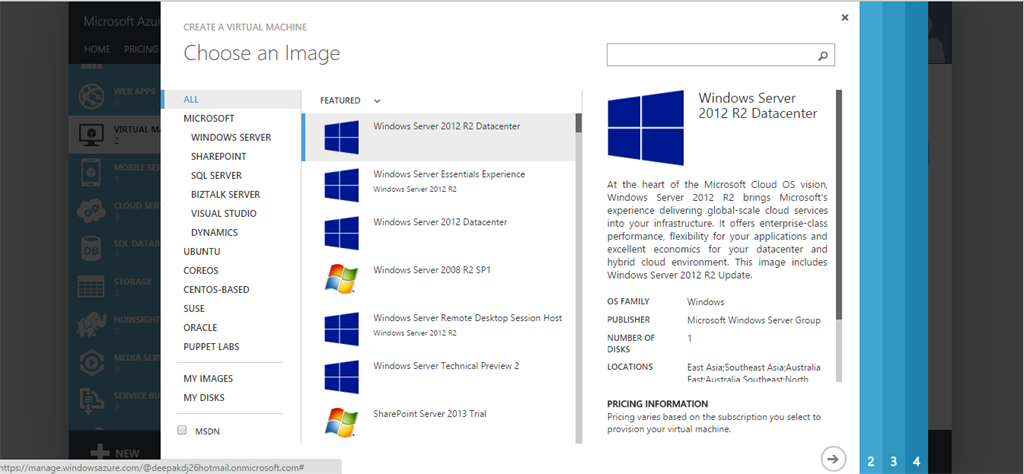Show COREOS images
The height and width of the screenshot is (474, 1024).
(201, 270)
